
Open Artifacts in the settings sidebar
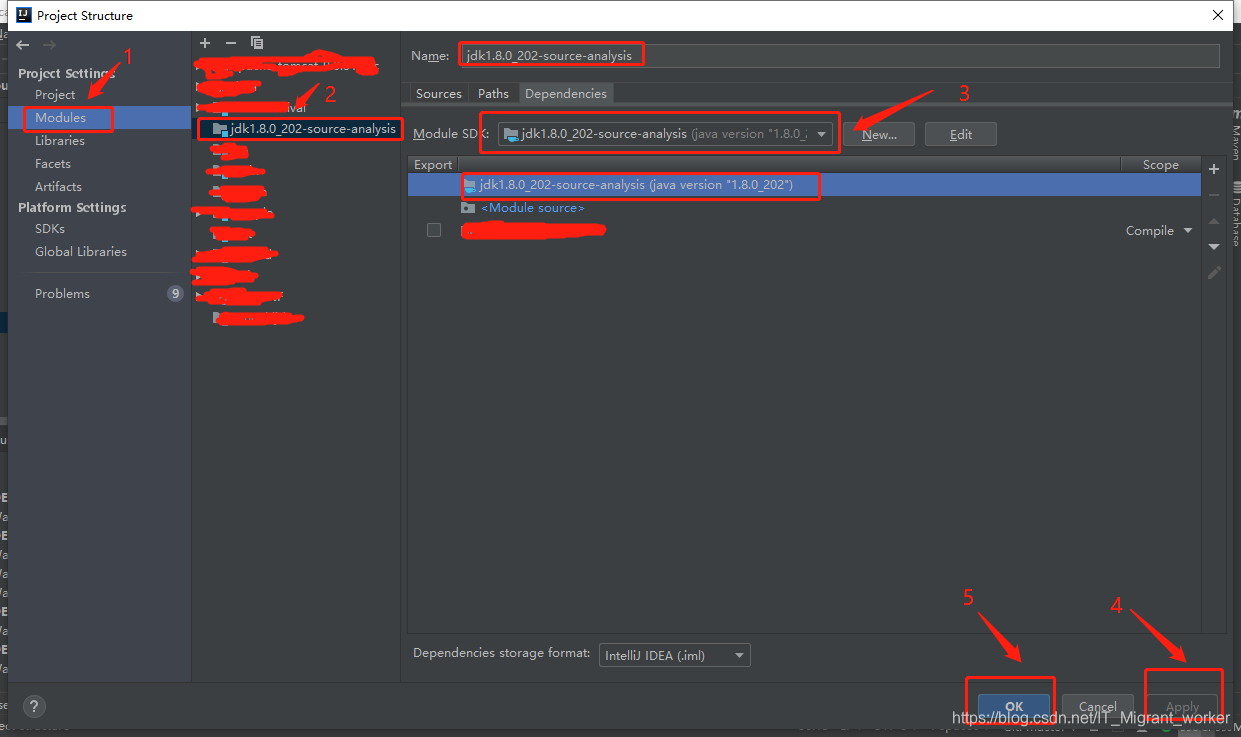click(x=58, y=187)
